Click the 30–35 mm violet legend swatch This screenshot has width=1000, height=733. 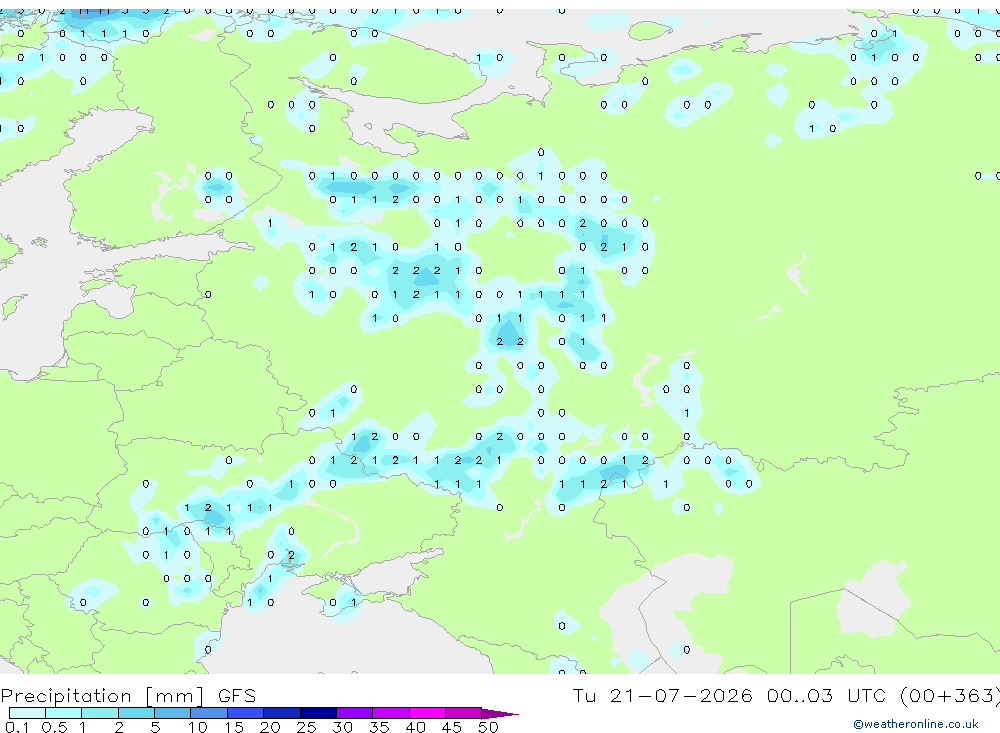[354, 713]
